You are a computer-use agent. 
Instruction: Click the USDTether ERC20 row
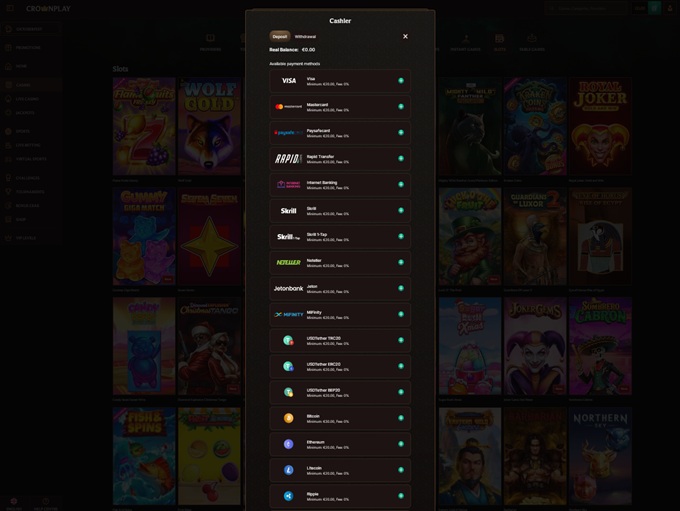(x=340, y=366)
